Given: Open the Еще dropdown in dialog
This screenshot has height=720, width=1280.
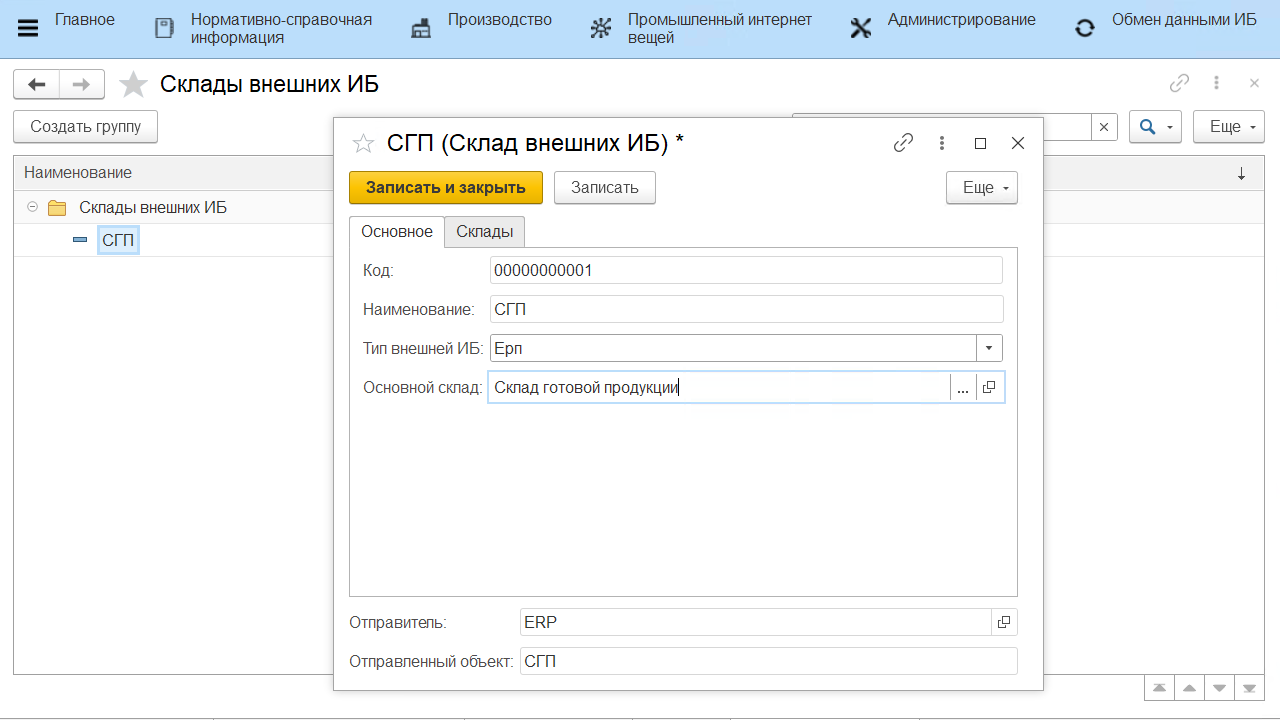Looking at the screenshot, I should pos(981,188).
